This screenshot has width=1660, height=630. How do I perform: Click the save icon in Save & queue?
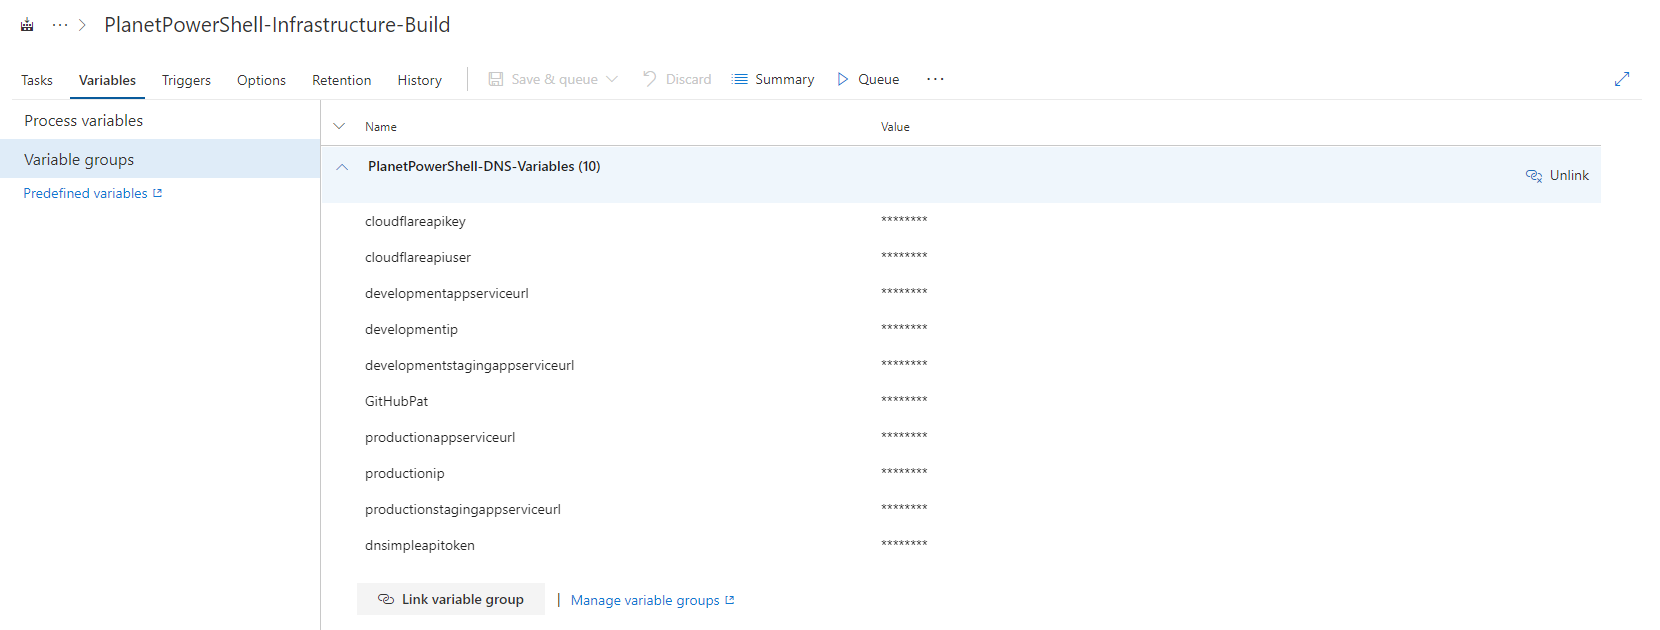496,79
